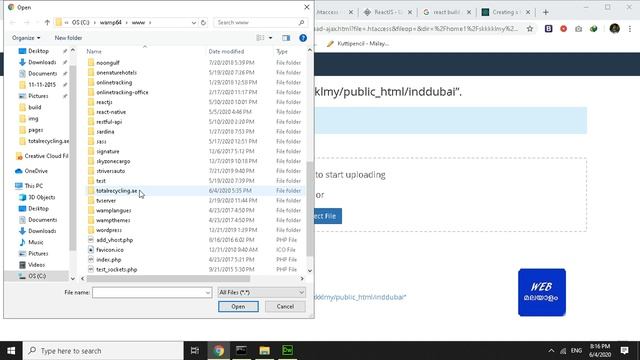
Task: Click the camera extension icon
Action: [x=579, y=29]
